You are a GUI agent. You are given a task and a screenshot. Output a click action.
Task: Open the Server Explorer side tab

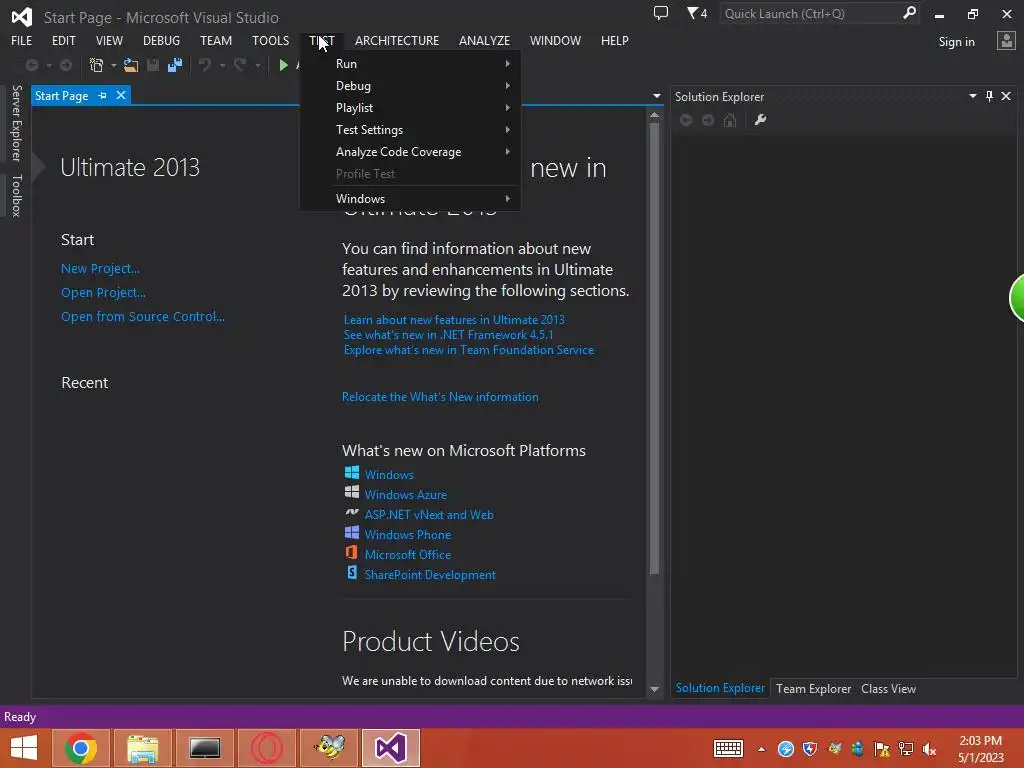coord(17,123)
